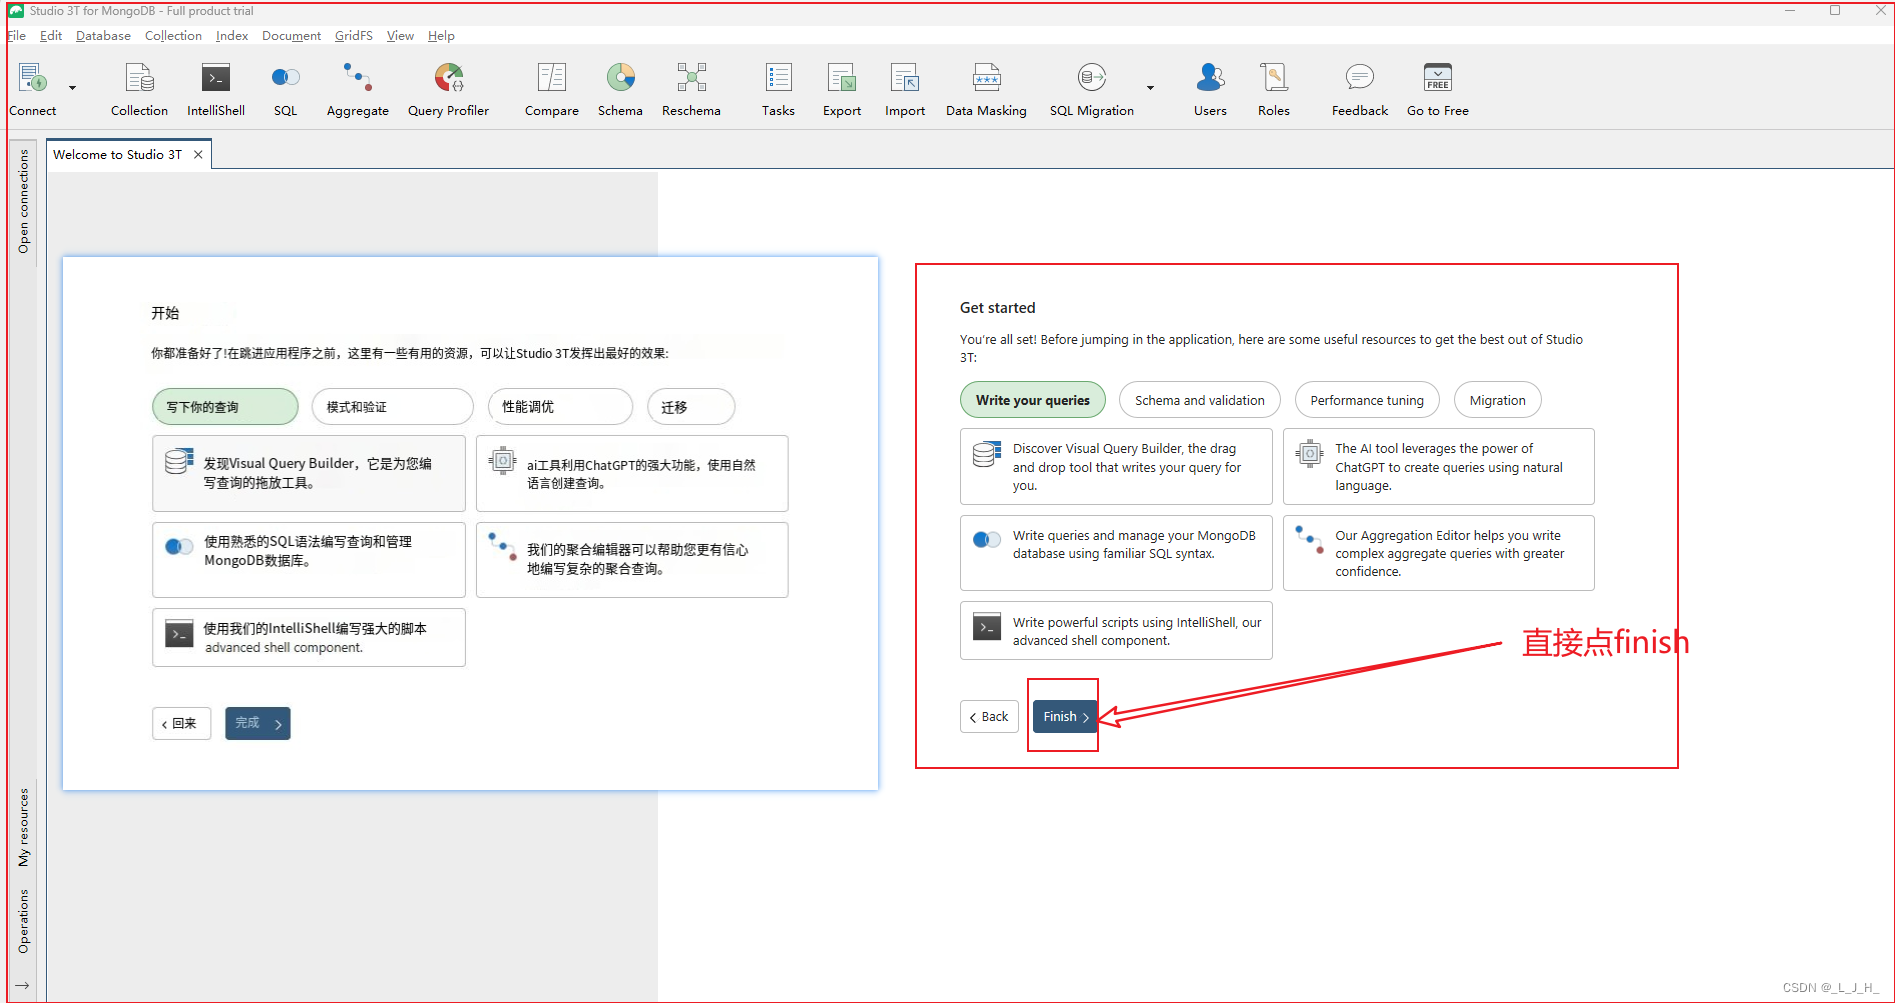Expand the Connect dropdown arrow
The width and height of the screenshot is (1895, 1003).
point(72,88)
